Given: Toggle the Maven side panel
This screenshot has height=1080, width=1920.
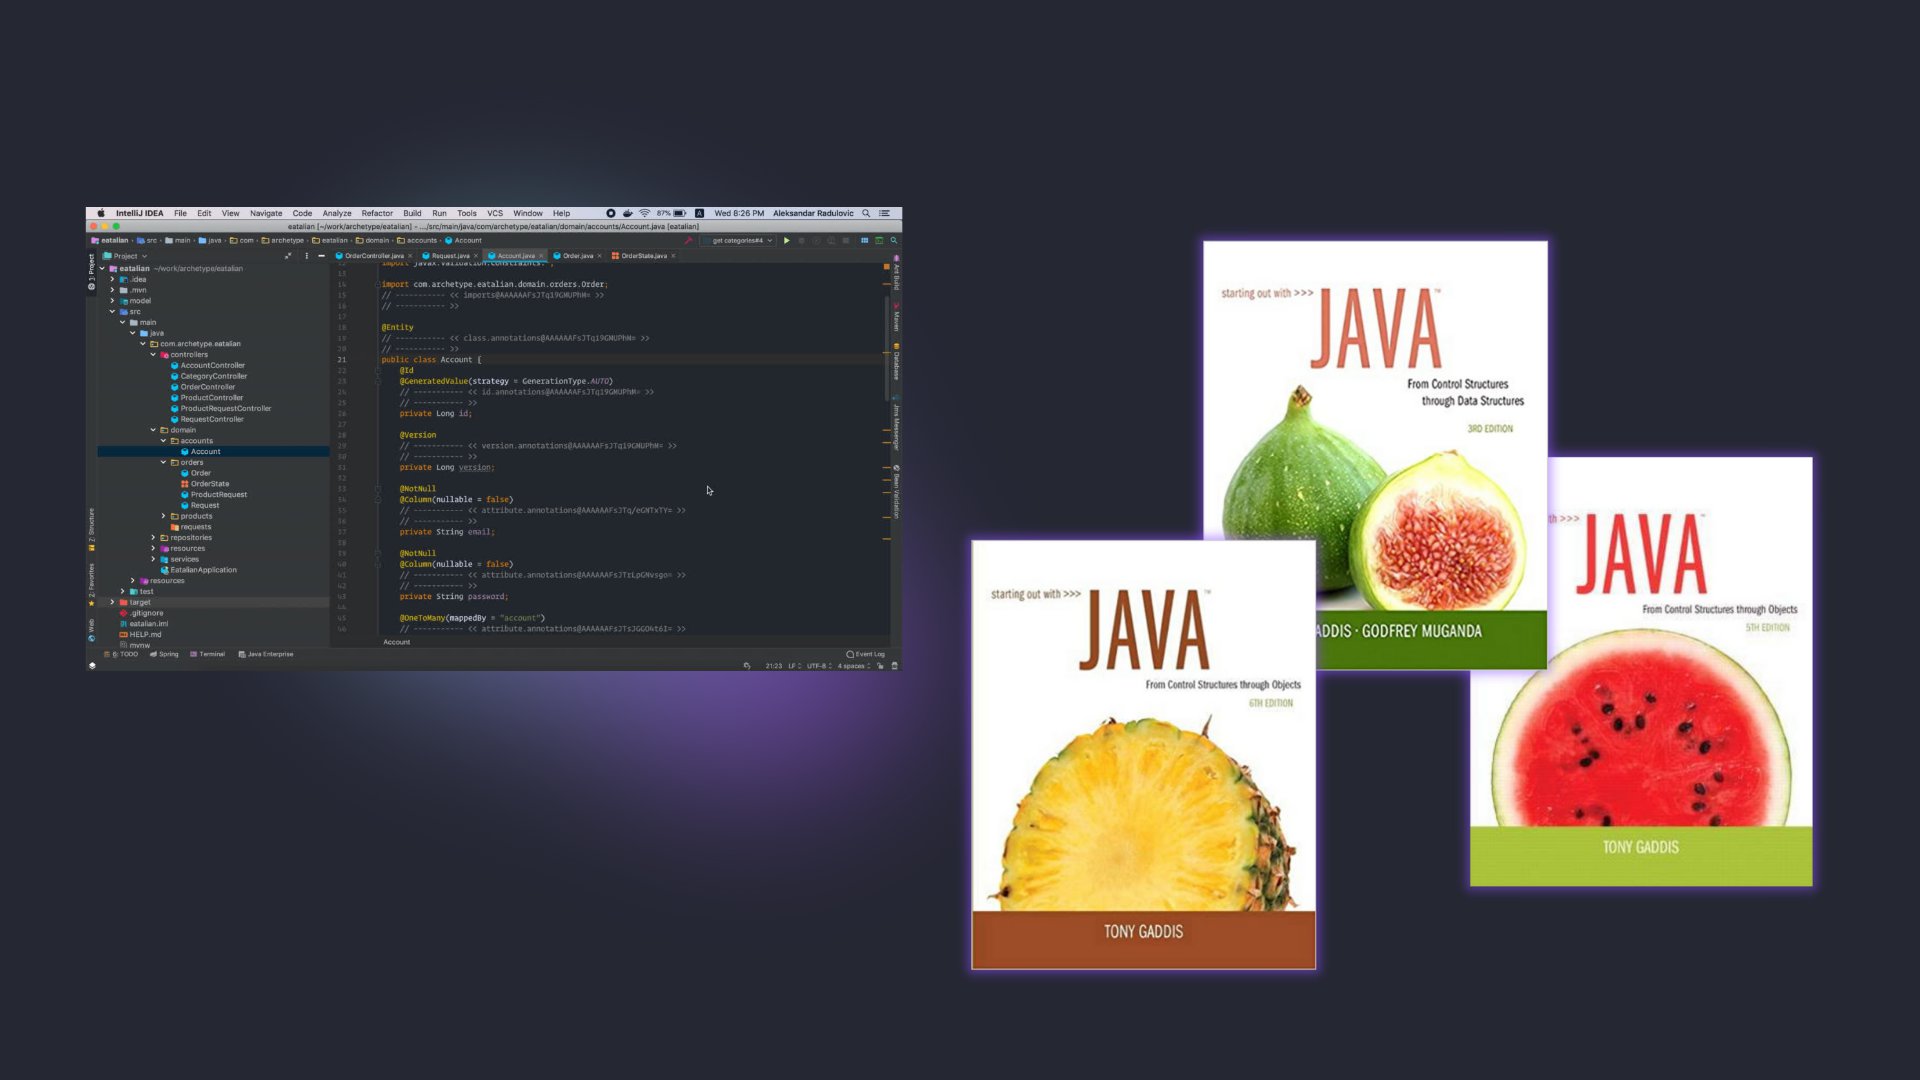Looking at the screenshot, I should (x=896, y=318).
